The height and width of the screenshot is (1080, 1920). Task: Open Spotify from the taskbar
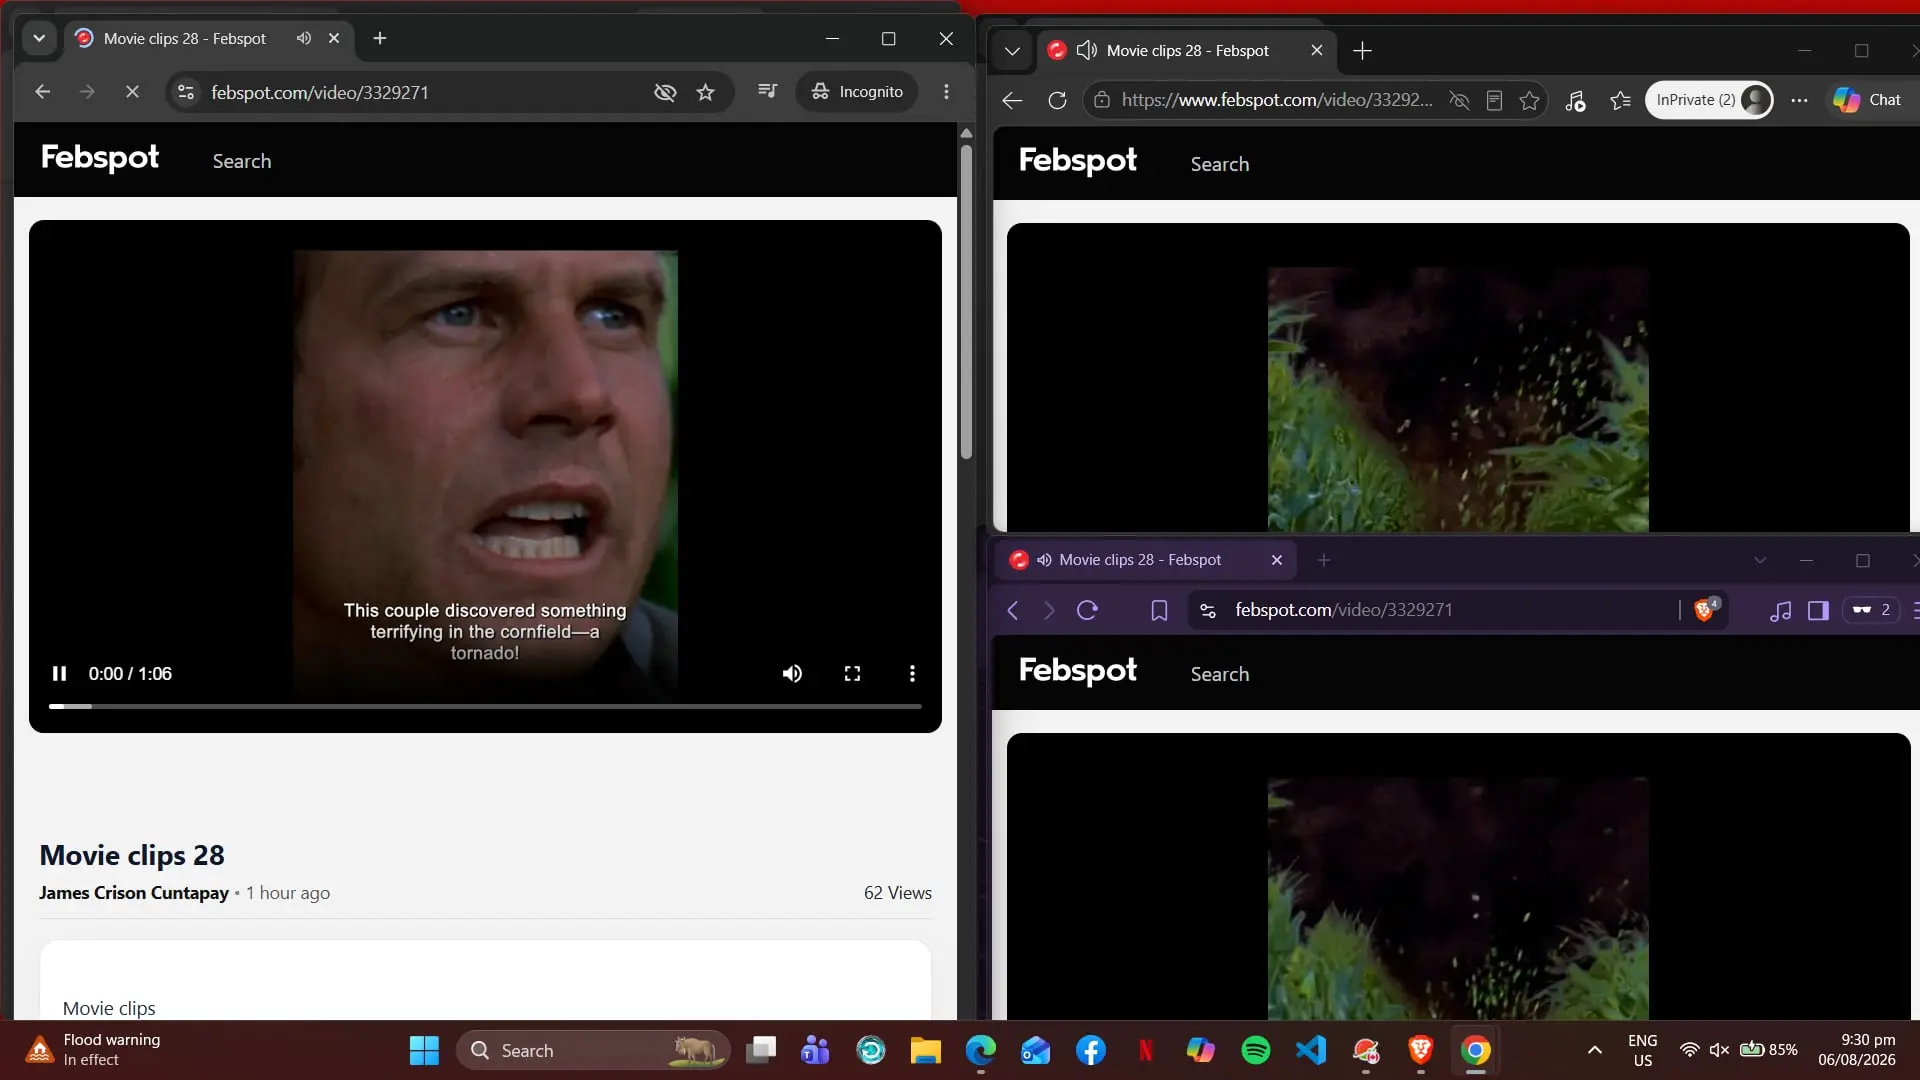click(x=1256, y=1050)
